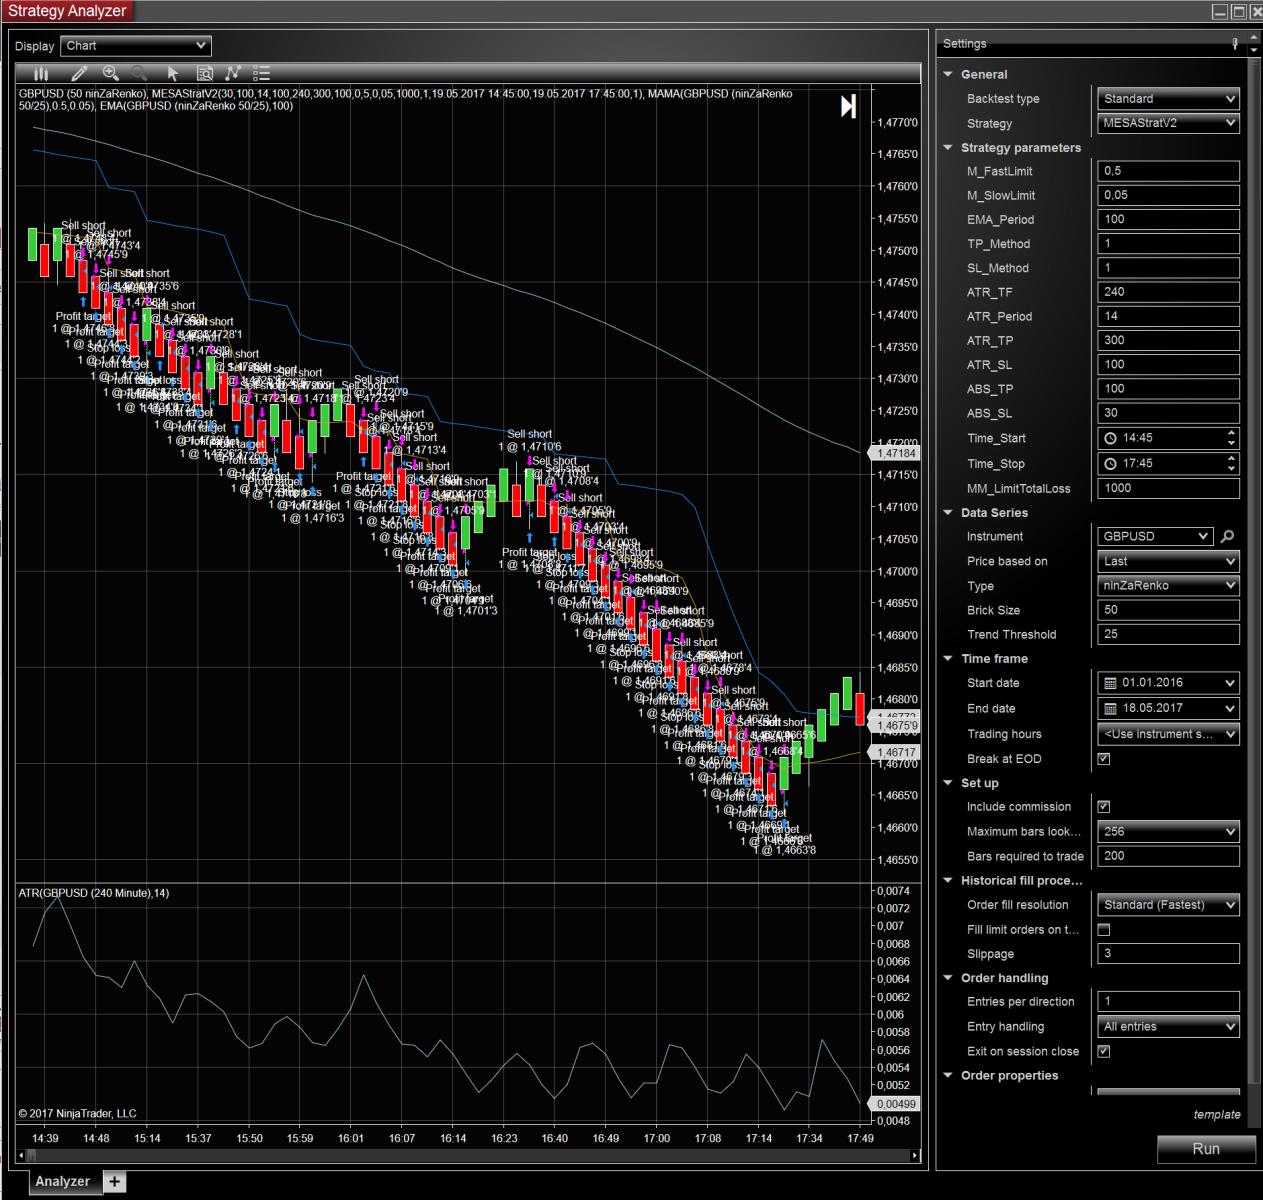The height and width of the screenshot is (1200, 1263).
Task: Open the Display Chart dropdown
Action: 136,46
